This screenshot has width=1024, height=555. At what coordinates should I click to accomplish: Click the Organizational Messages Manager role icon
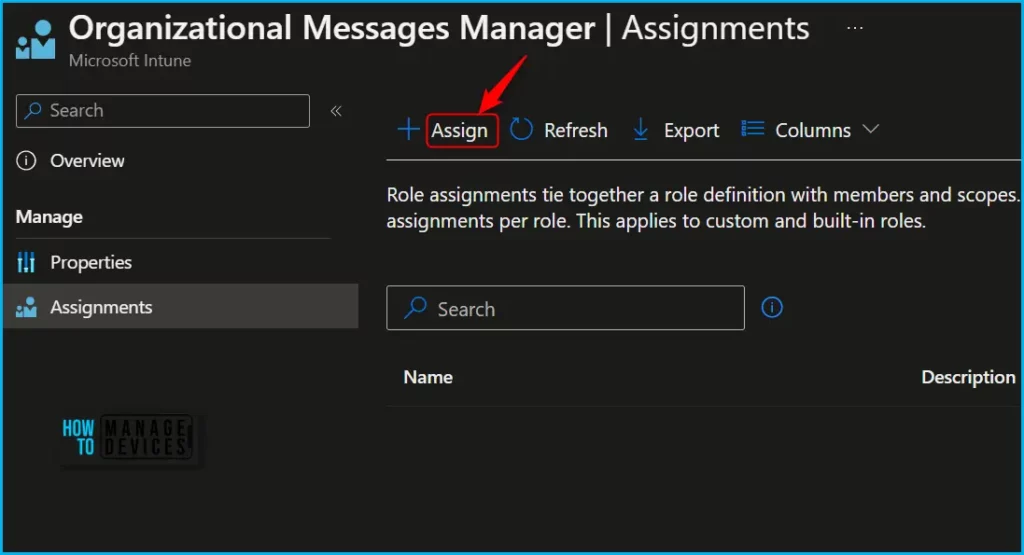35,40
